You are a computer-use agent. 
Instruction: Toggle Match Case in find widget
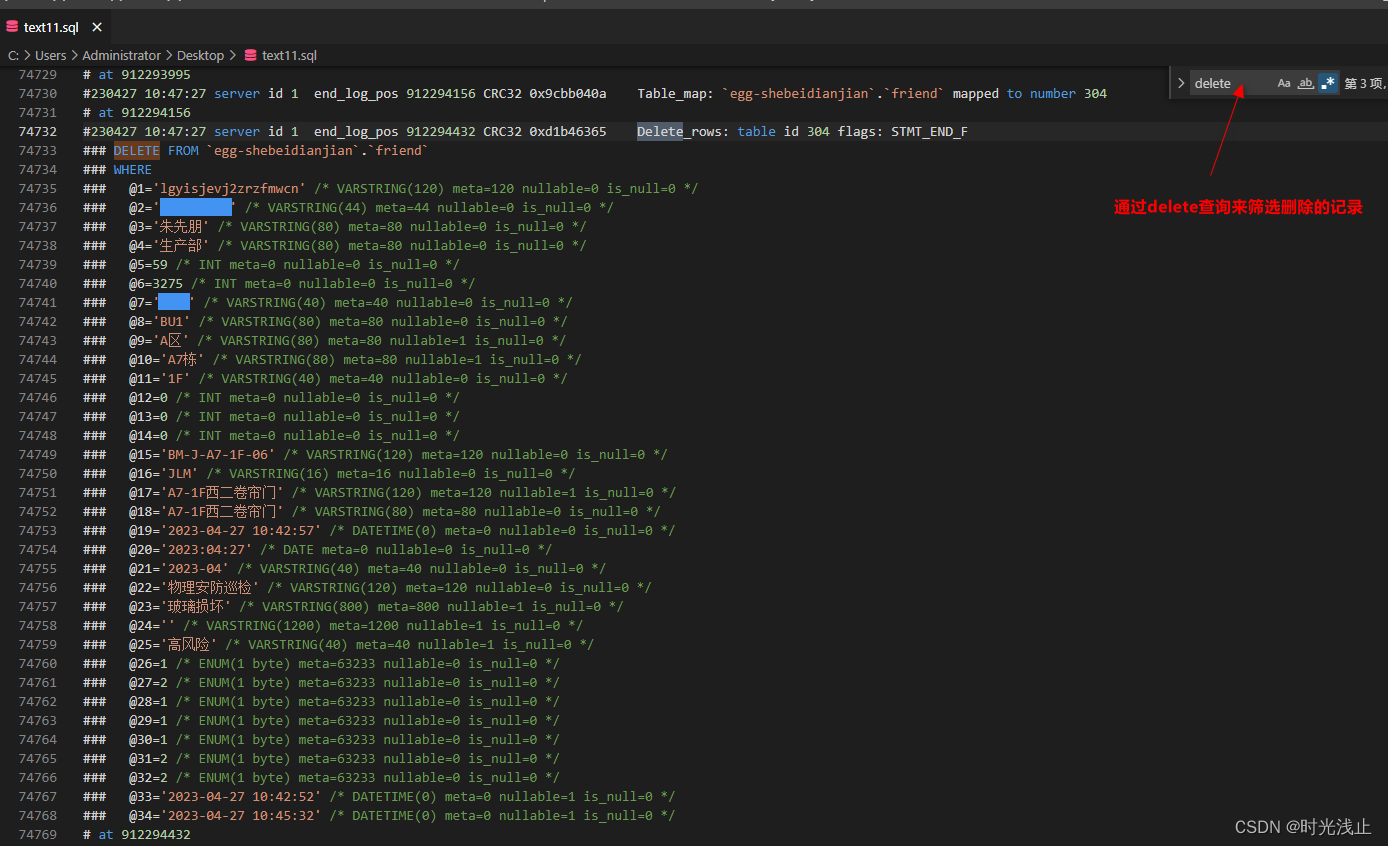pyautogui.click(x=1284, y=84)
